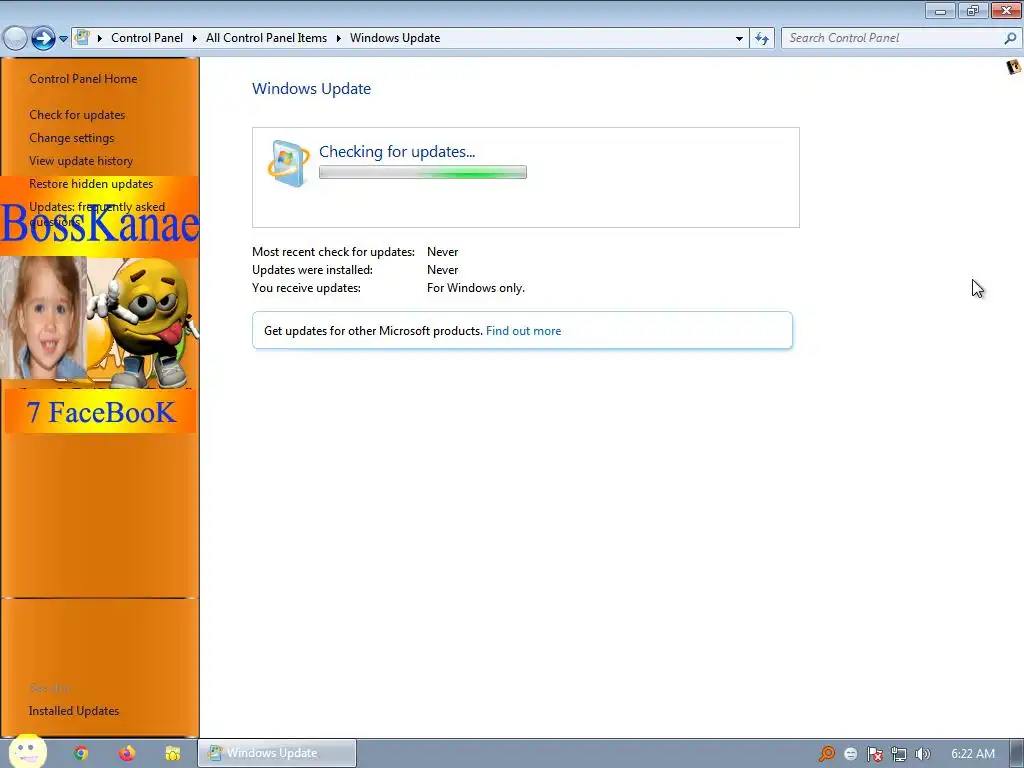The image size is (1024, 768).
Task: Open address bar history dropdown
Action: tap(739, 39)
